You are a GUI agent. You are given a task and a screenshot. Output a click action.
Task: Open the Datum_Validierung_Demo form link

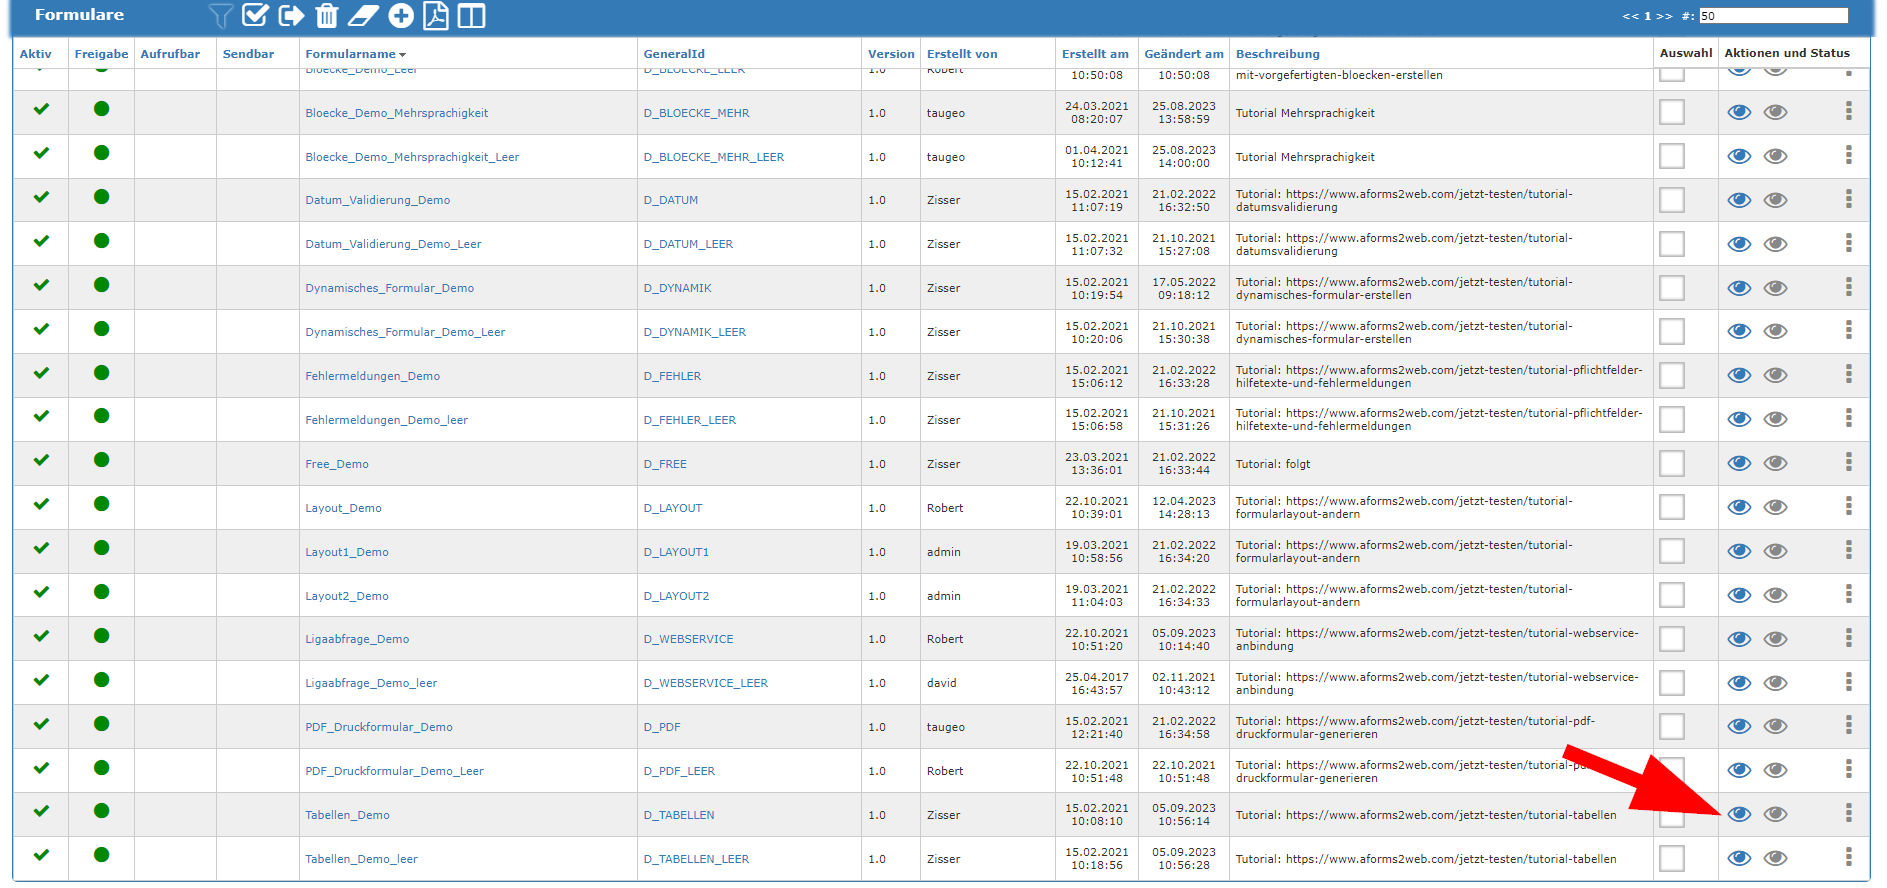(x=378, y=200)
